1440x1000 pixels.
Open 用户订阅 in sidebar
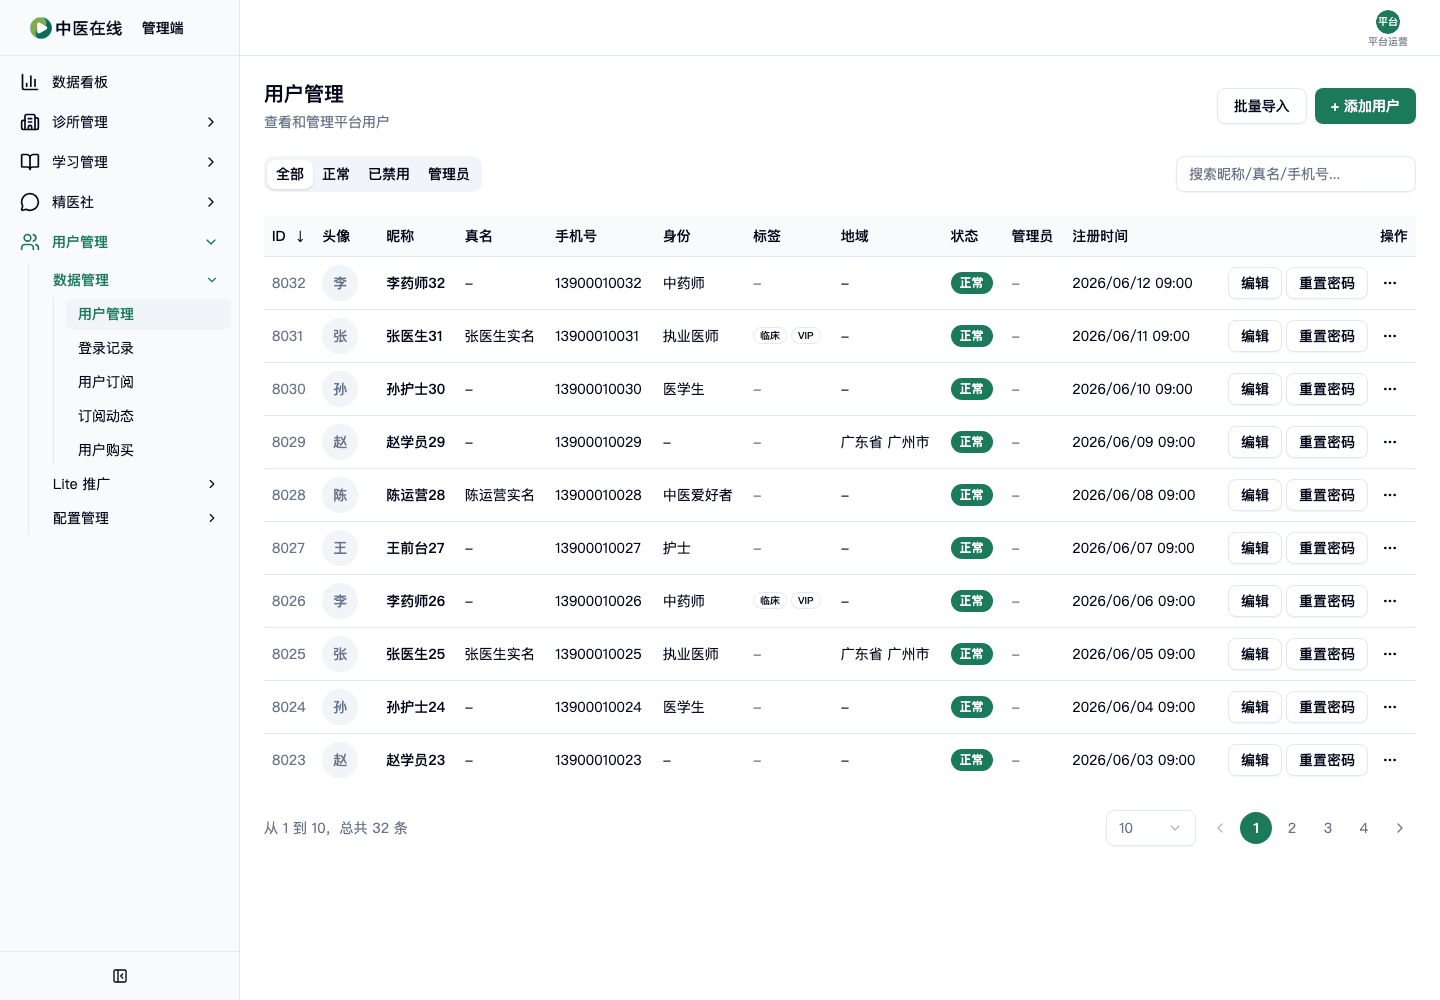148,382
